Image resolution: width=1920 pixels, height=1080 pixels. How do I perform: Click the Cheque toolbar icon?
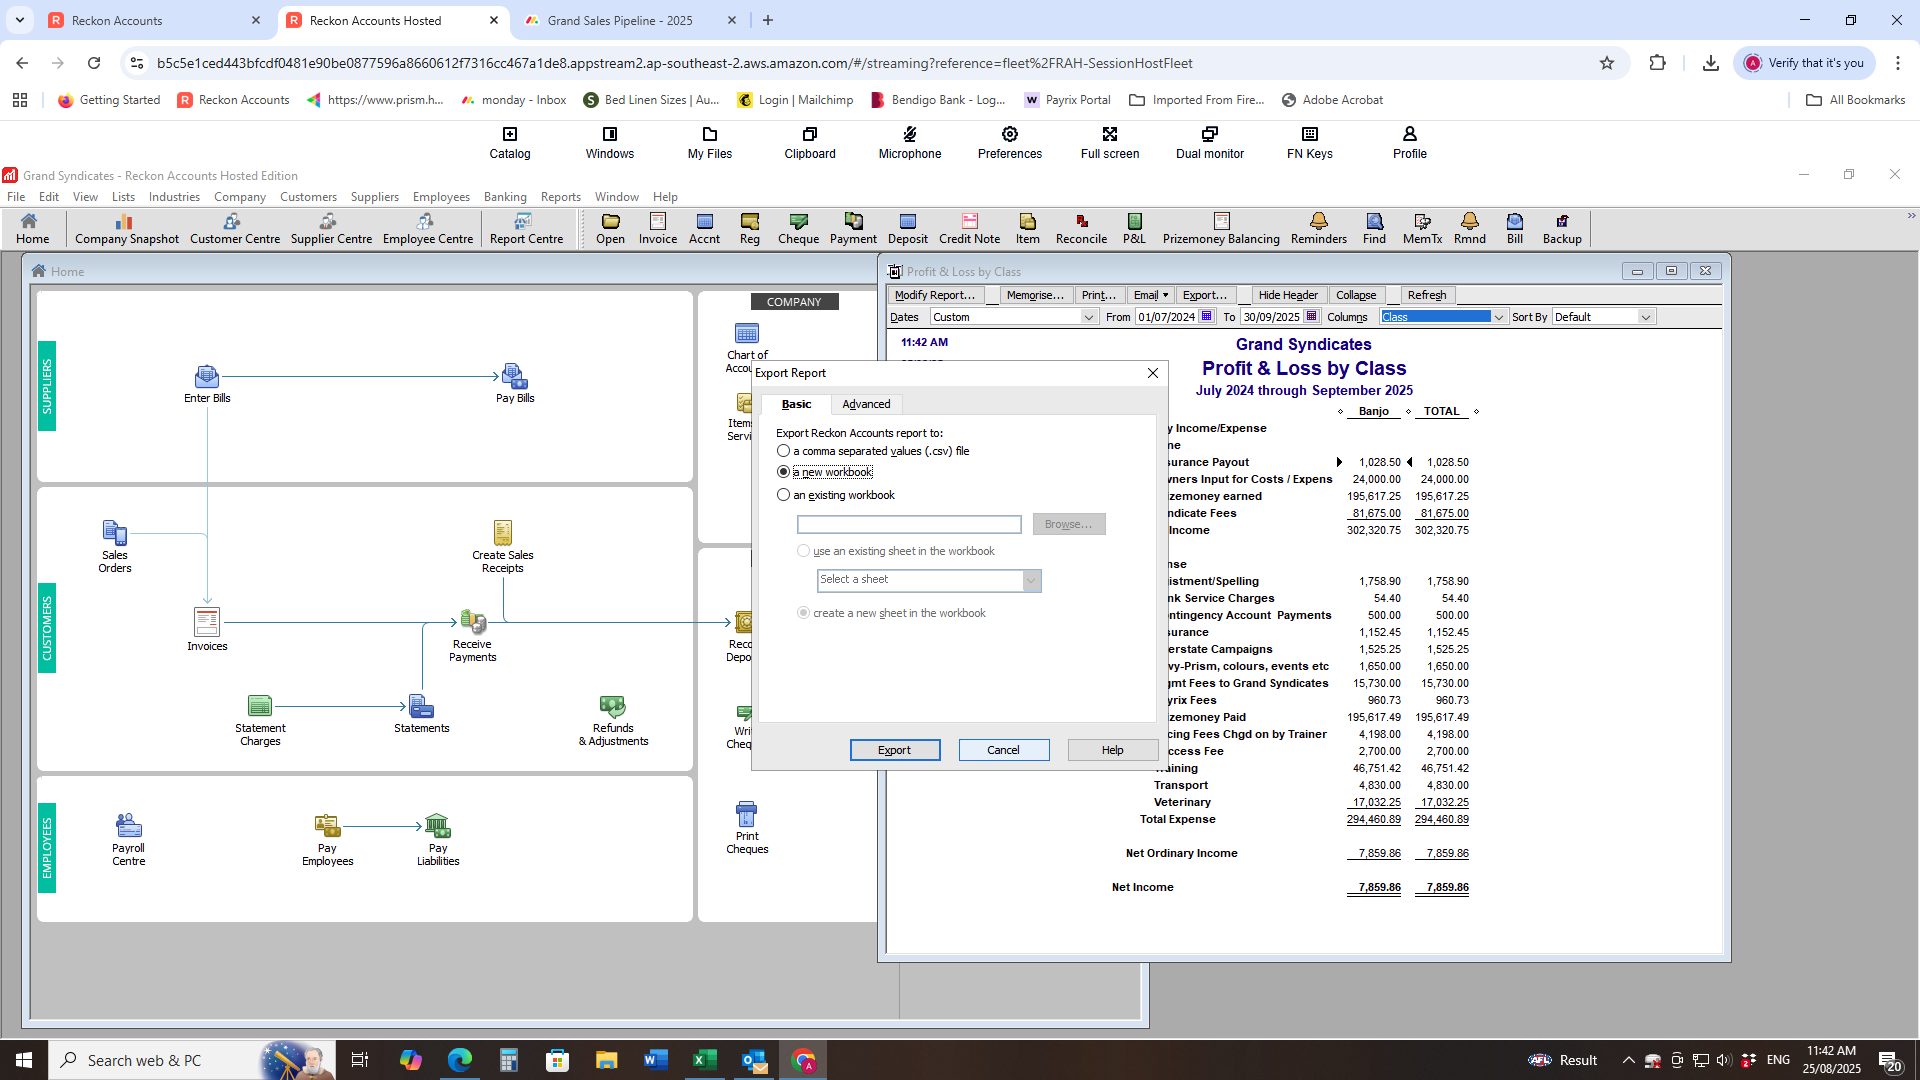click(798, 228)
